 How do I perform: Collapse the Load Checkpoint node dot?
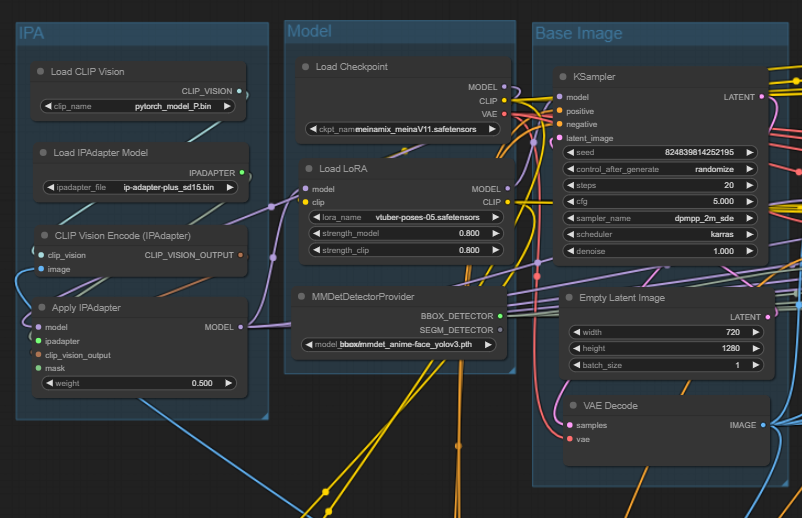click(x=305, y=66)
